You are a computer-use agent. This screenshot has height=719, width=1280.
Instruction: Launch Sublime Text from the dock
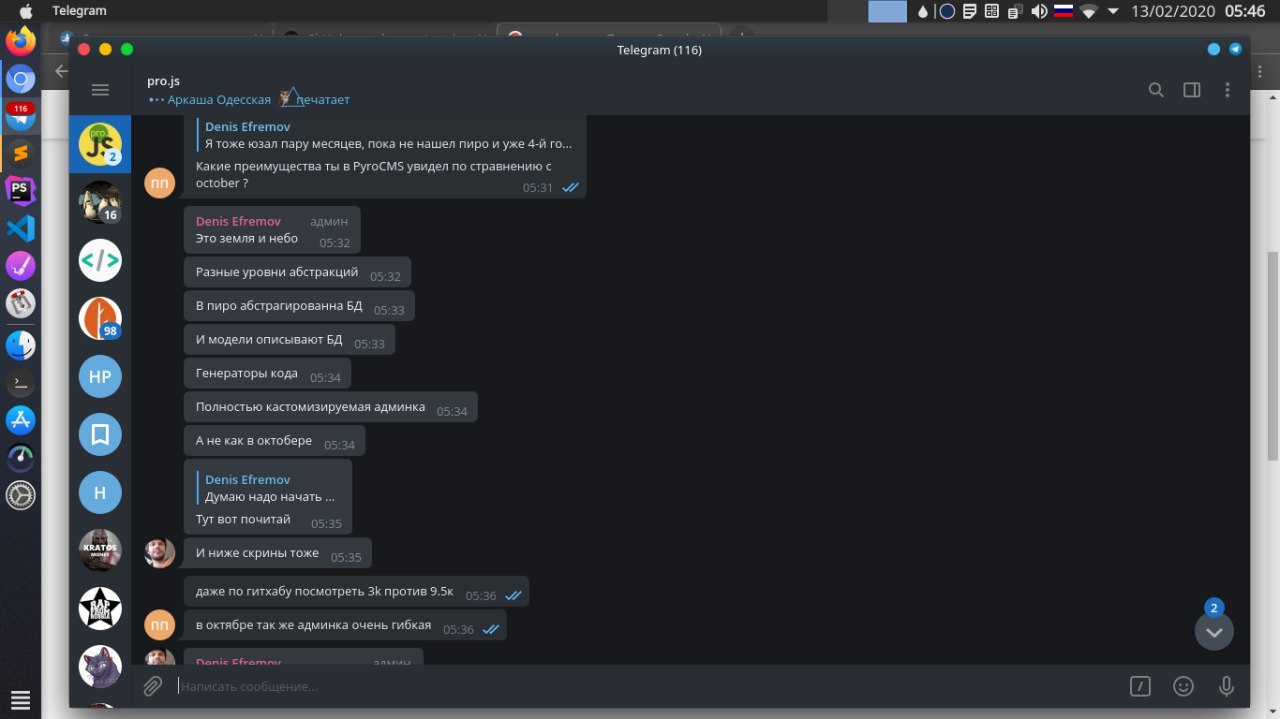coord(20,153)
